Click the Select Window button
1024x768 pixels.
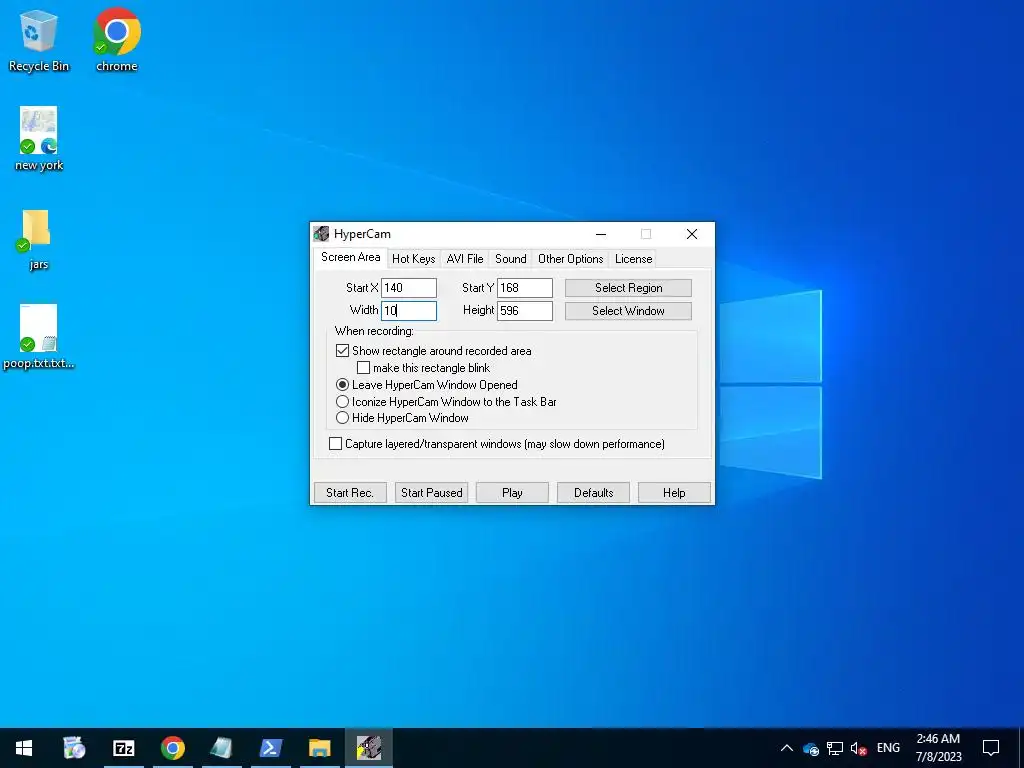pos(628,311)
